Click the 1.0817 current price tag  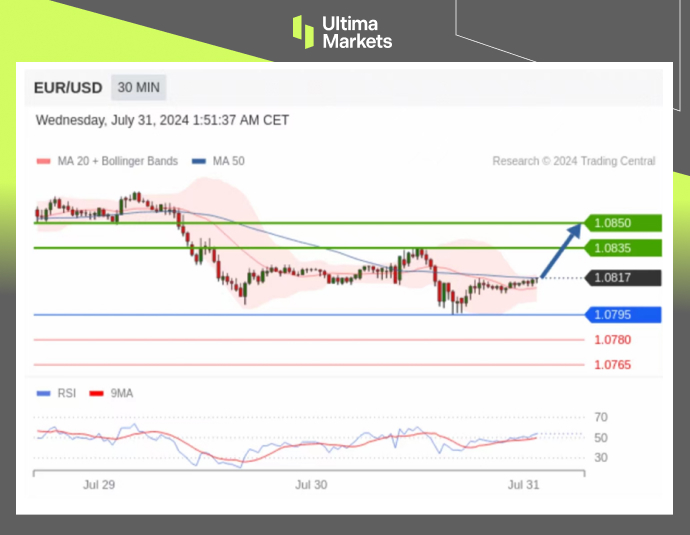point(621,278)
